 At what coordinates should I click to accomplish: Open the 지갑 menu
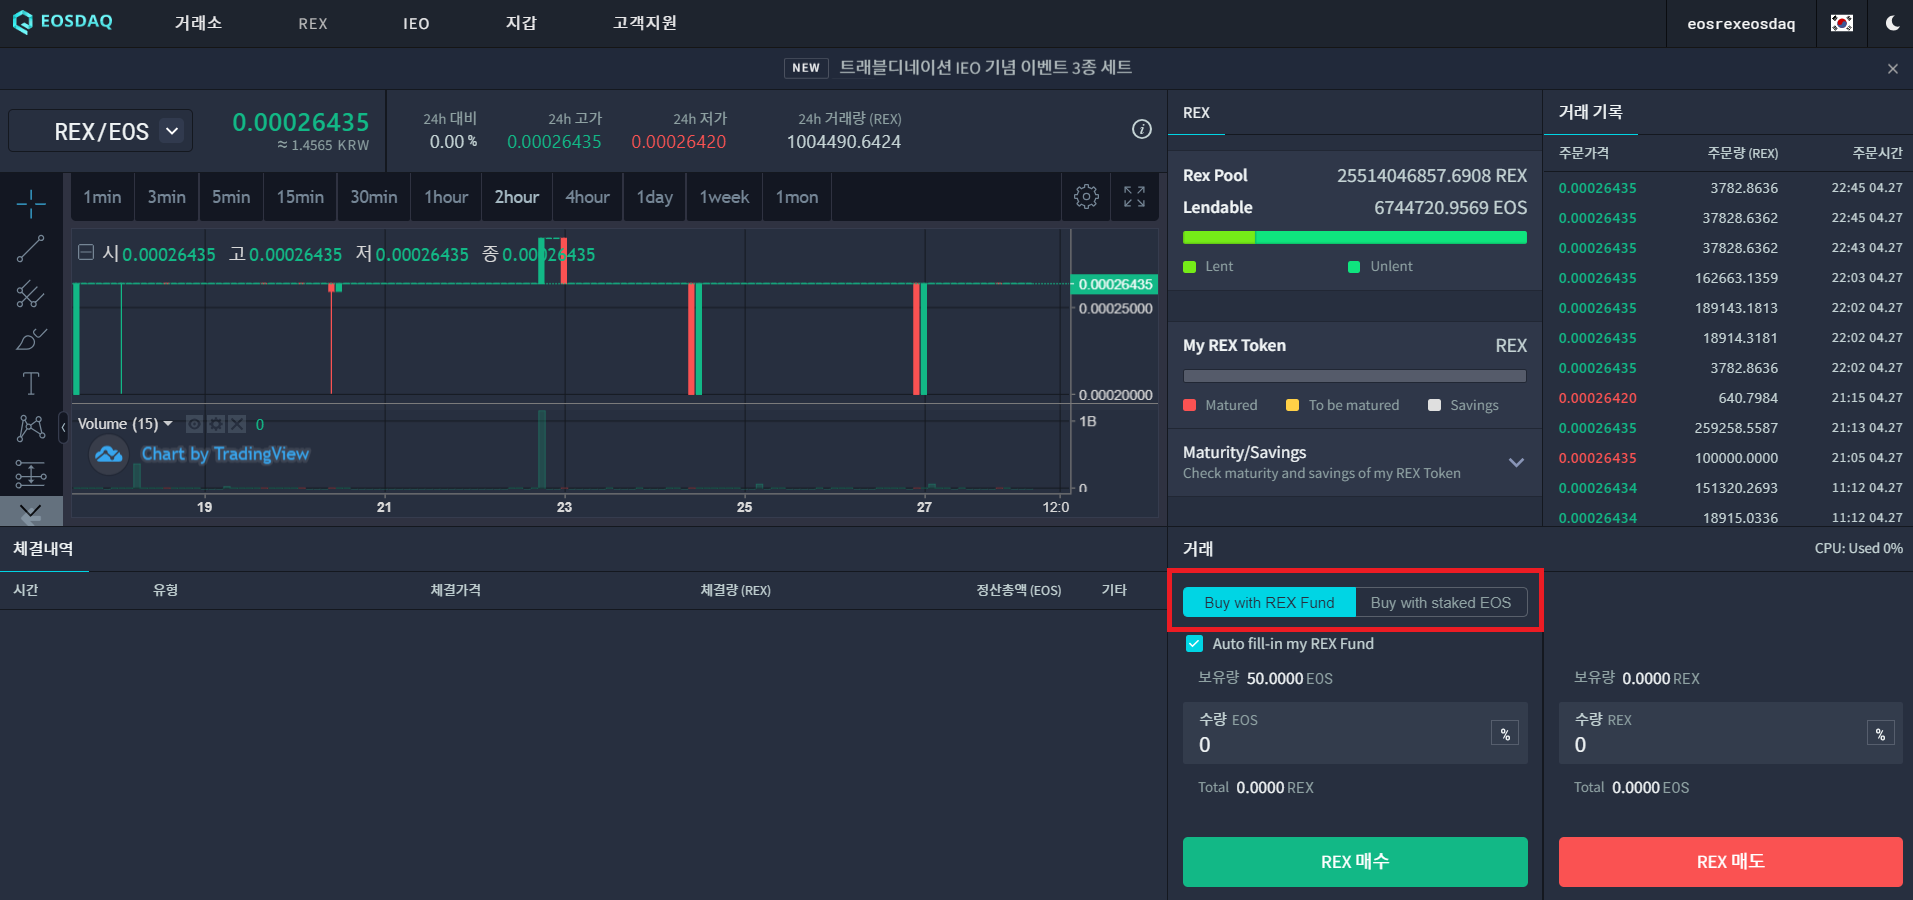click(x=521, y=23)
